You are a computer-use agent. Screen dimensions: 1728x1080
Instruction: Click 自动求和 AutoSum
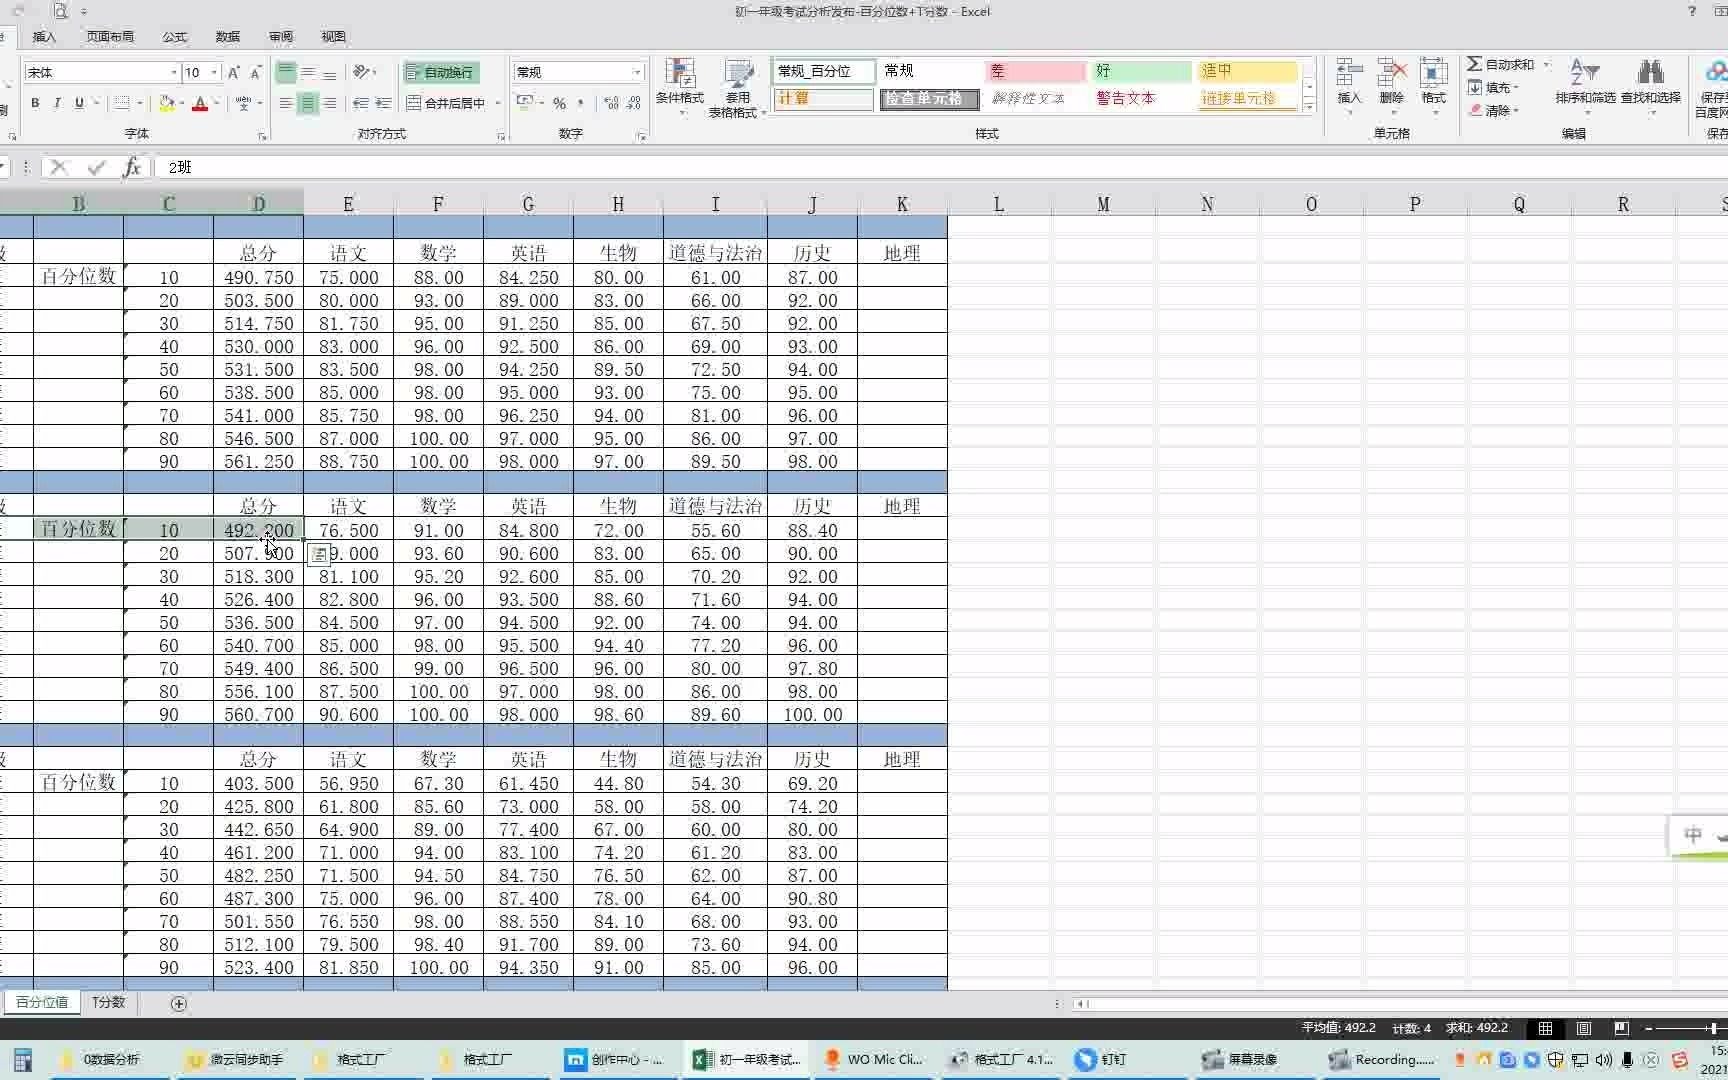[x=1500, y=64]
